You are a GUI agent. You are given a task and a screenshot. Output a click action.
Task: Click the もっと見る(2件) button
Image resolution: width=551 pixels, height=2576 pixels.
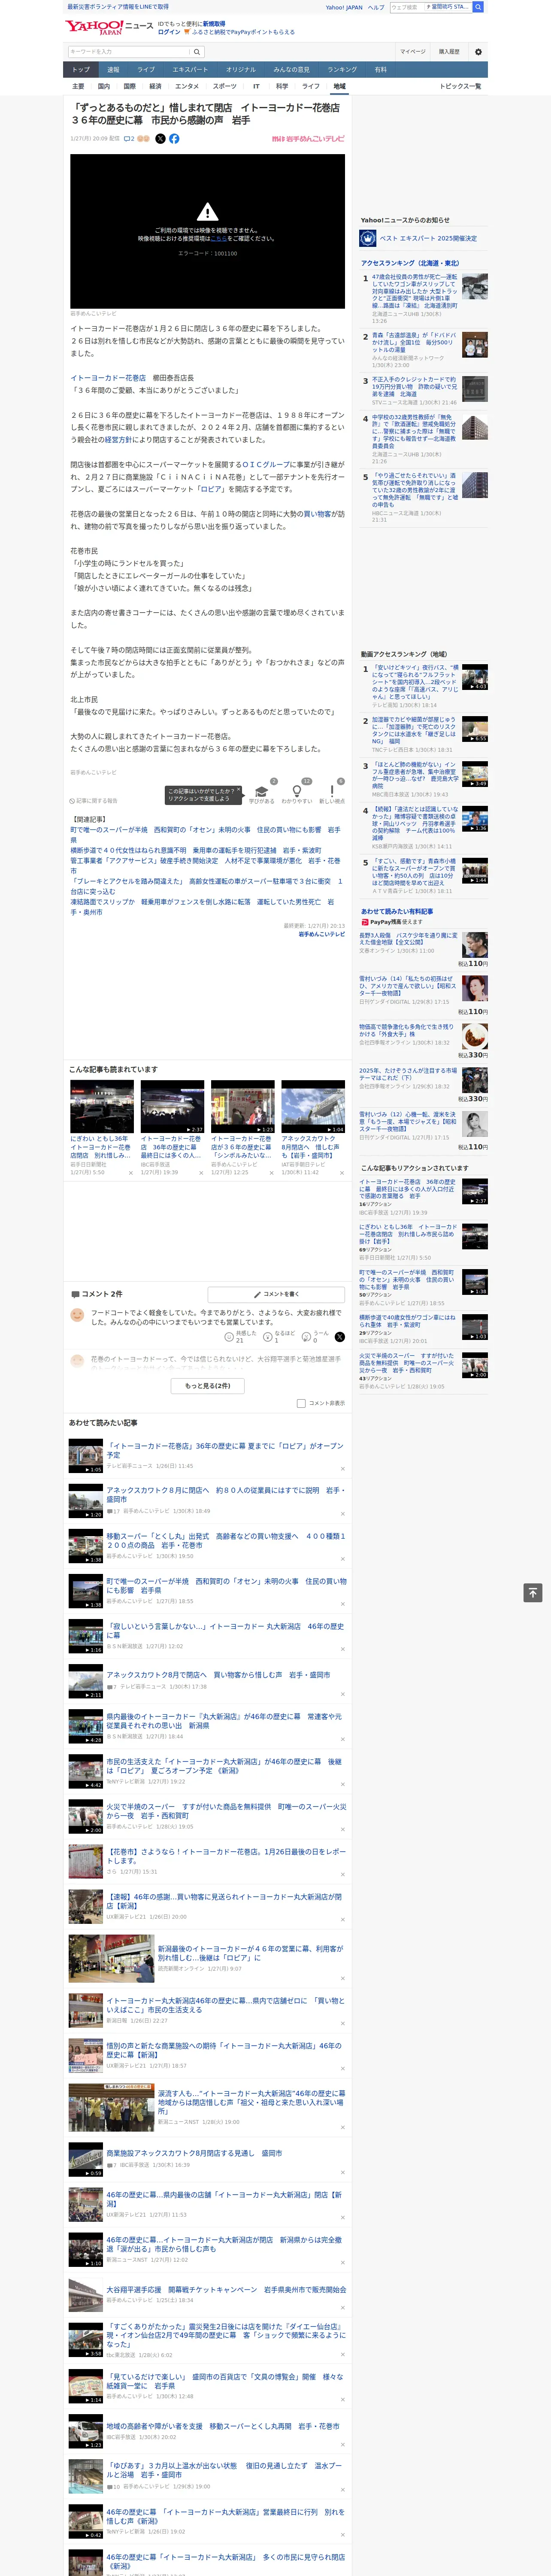coord(207,1385)
